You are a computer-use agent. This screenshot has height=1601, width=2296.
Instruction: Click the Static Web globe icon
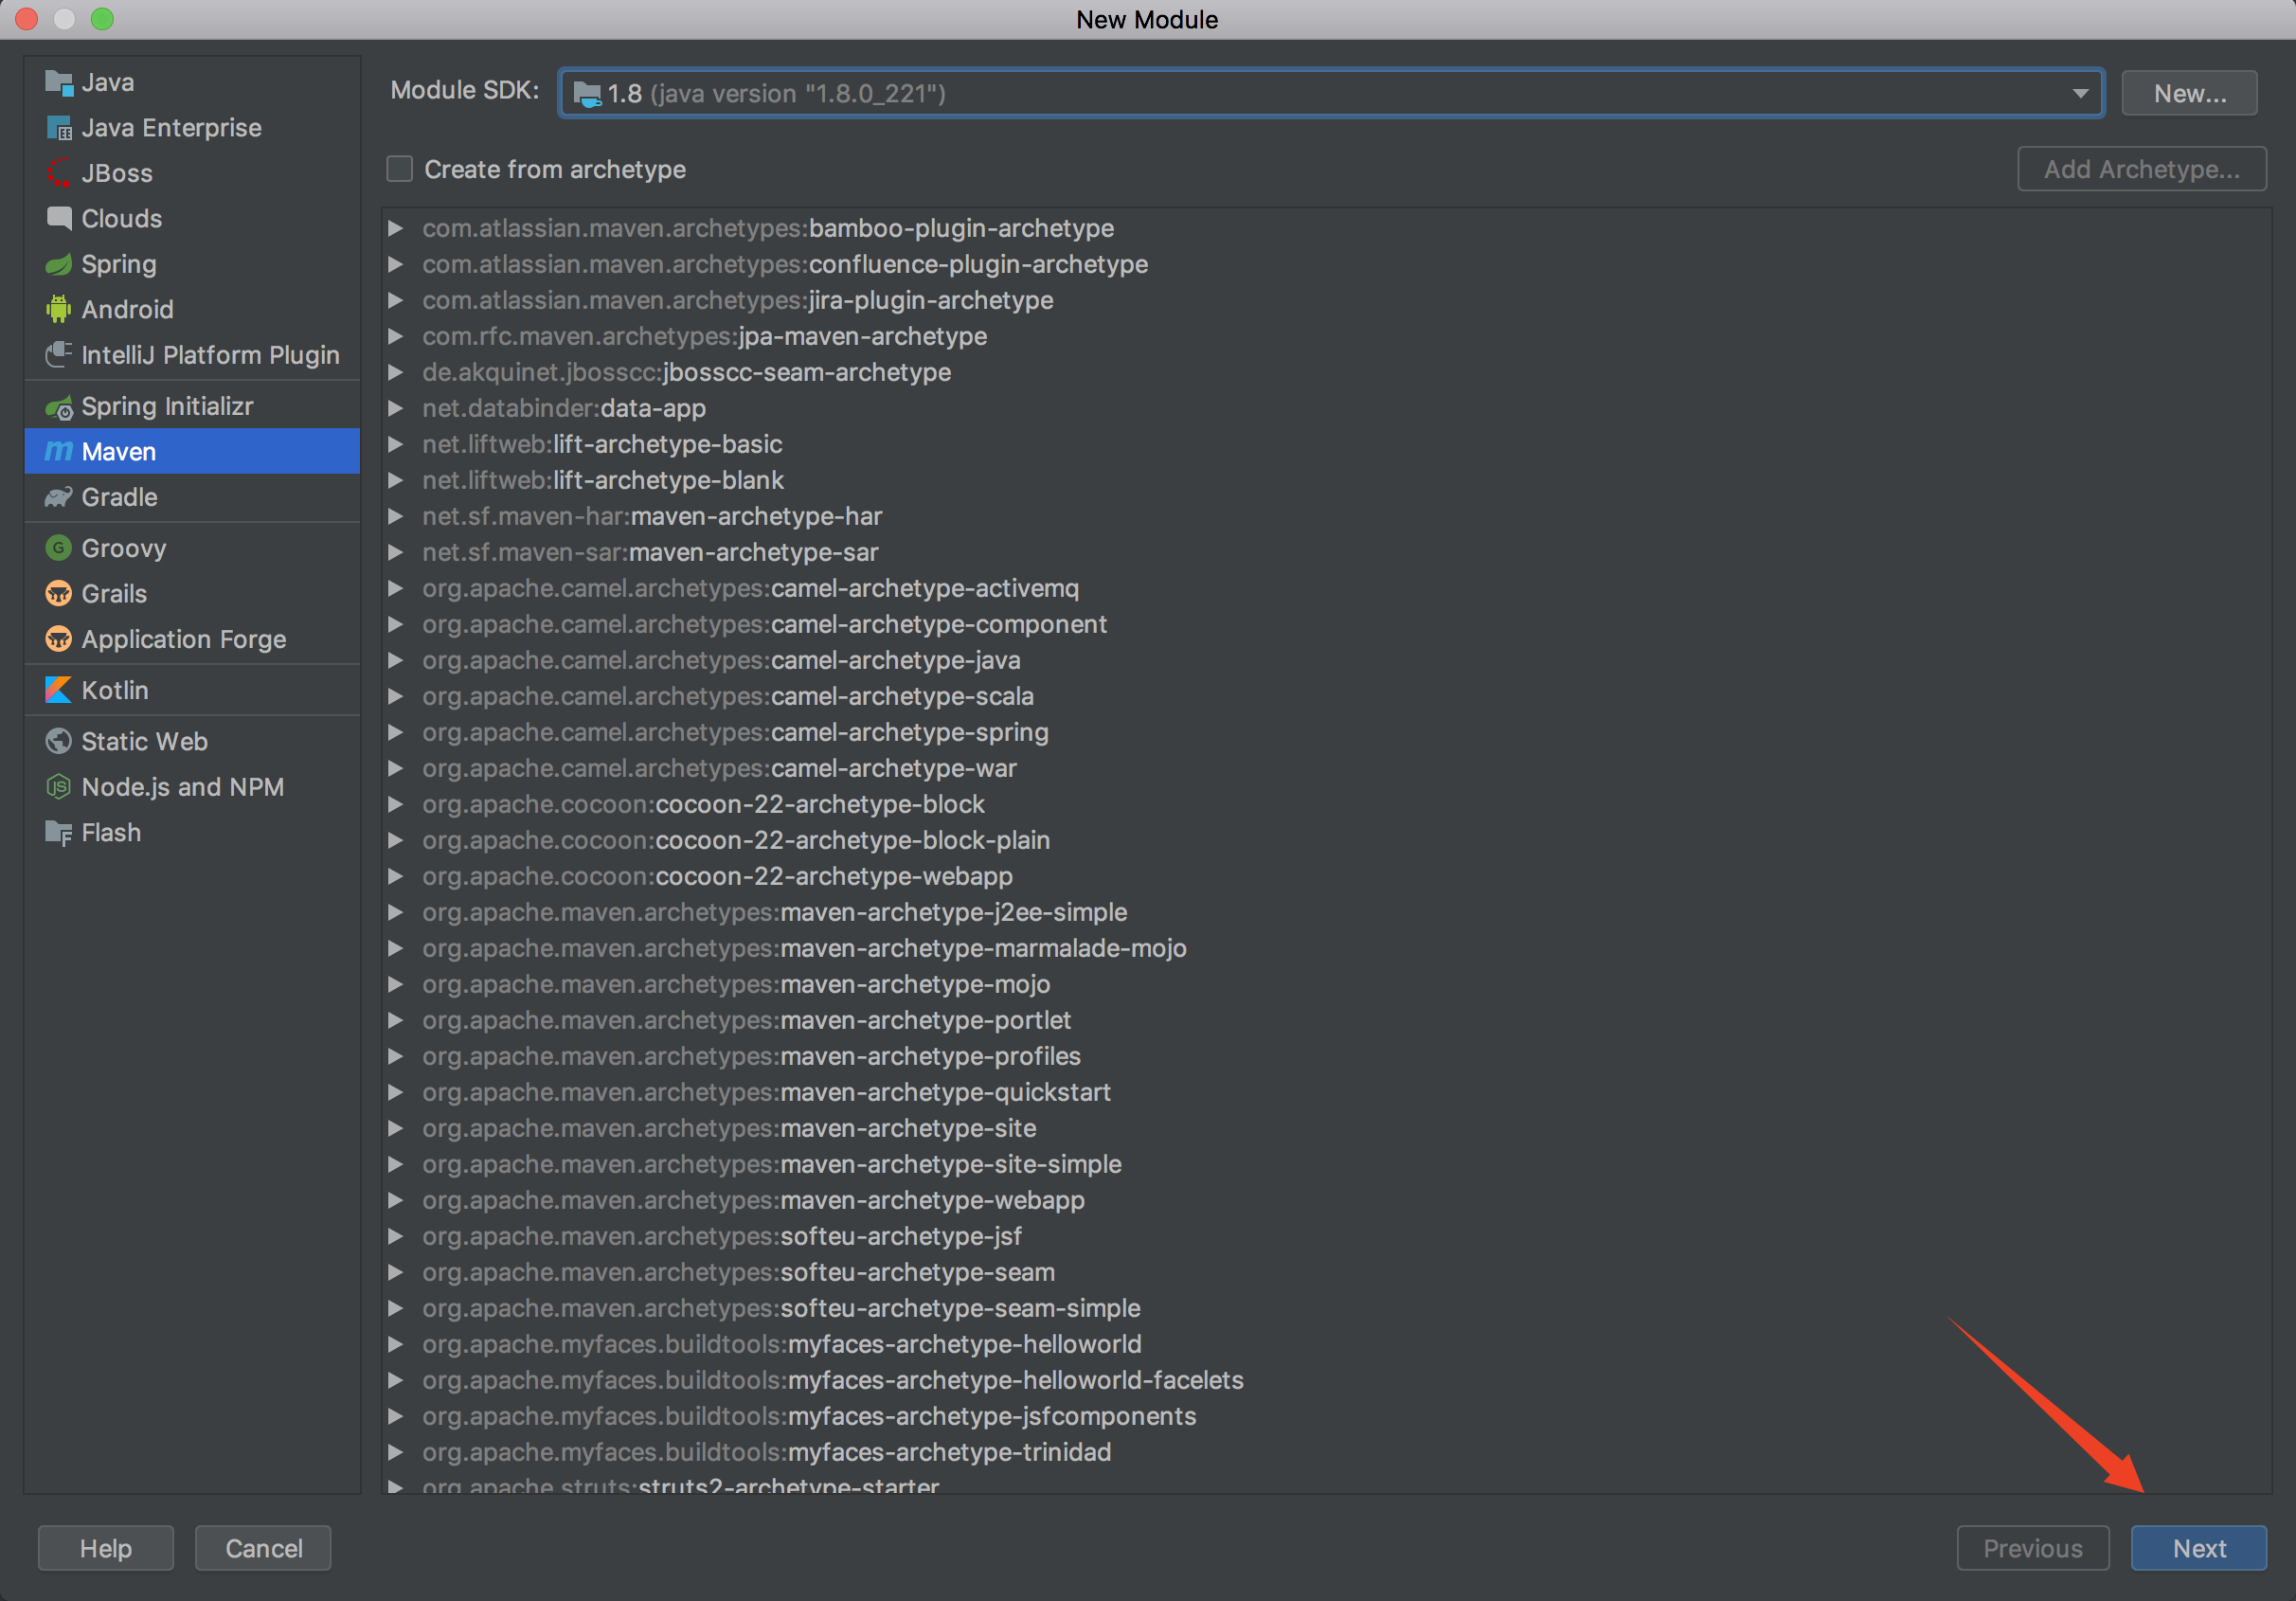click(x=58, y=741)
